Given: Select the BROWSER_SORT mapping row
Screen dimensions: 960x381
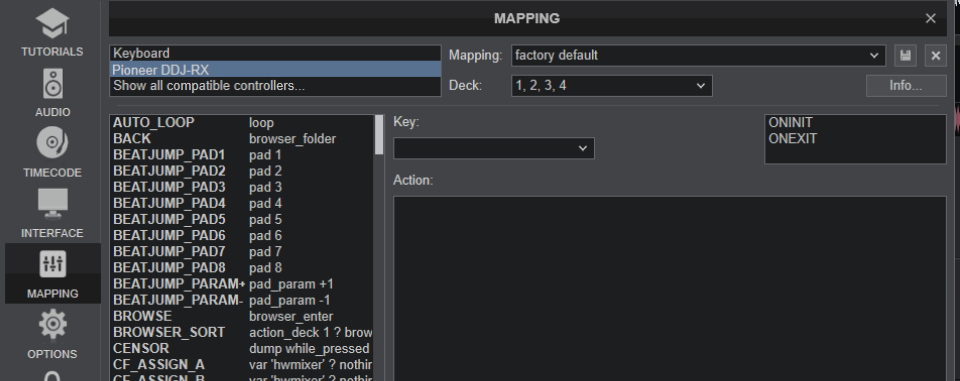Looking at the screenshot, I should coord(242,332).
